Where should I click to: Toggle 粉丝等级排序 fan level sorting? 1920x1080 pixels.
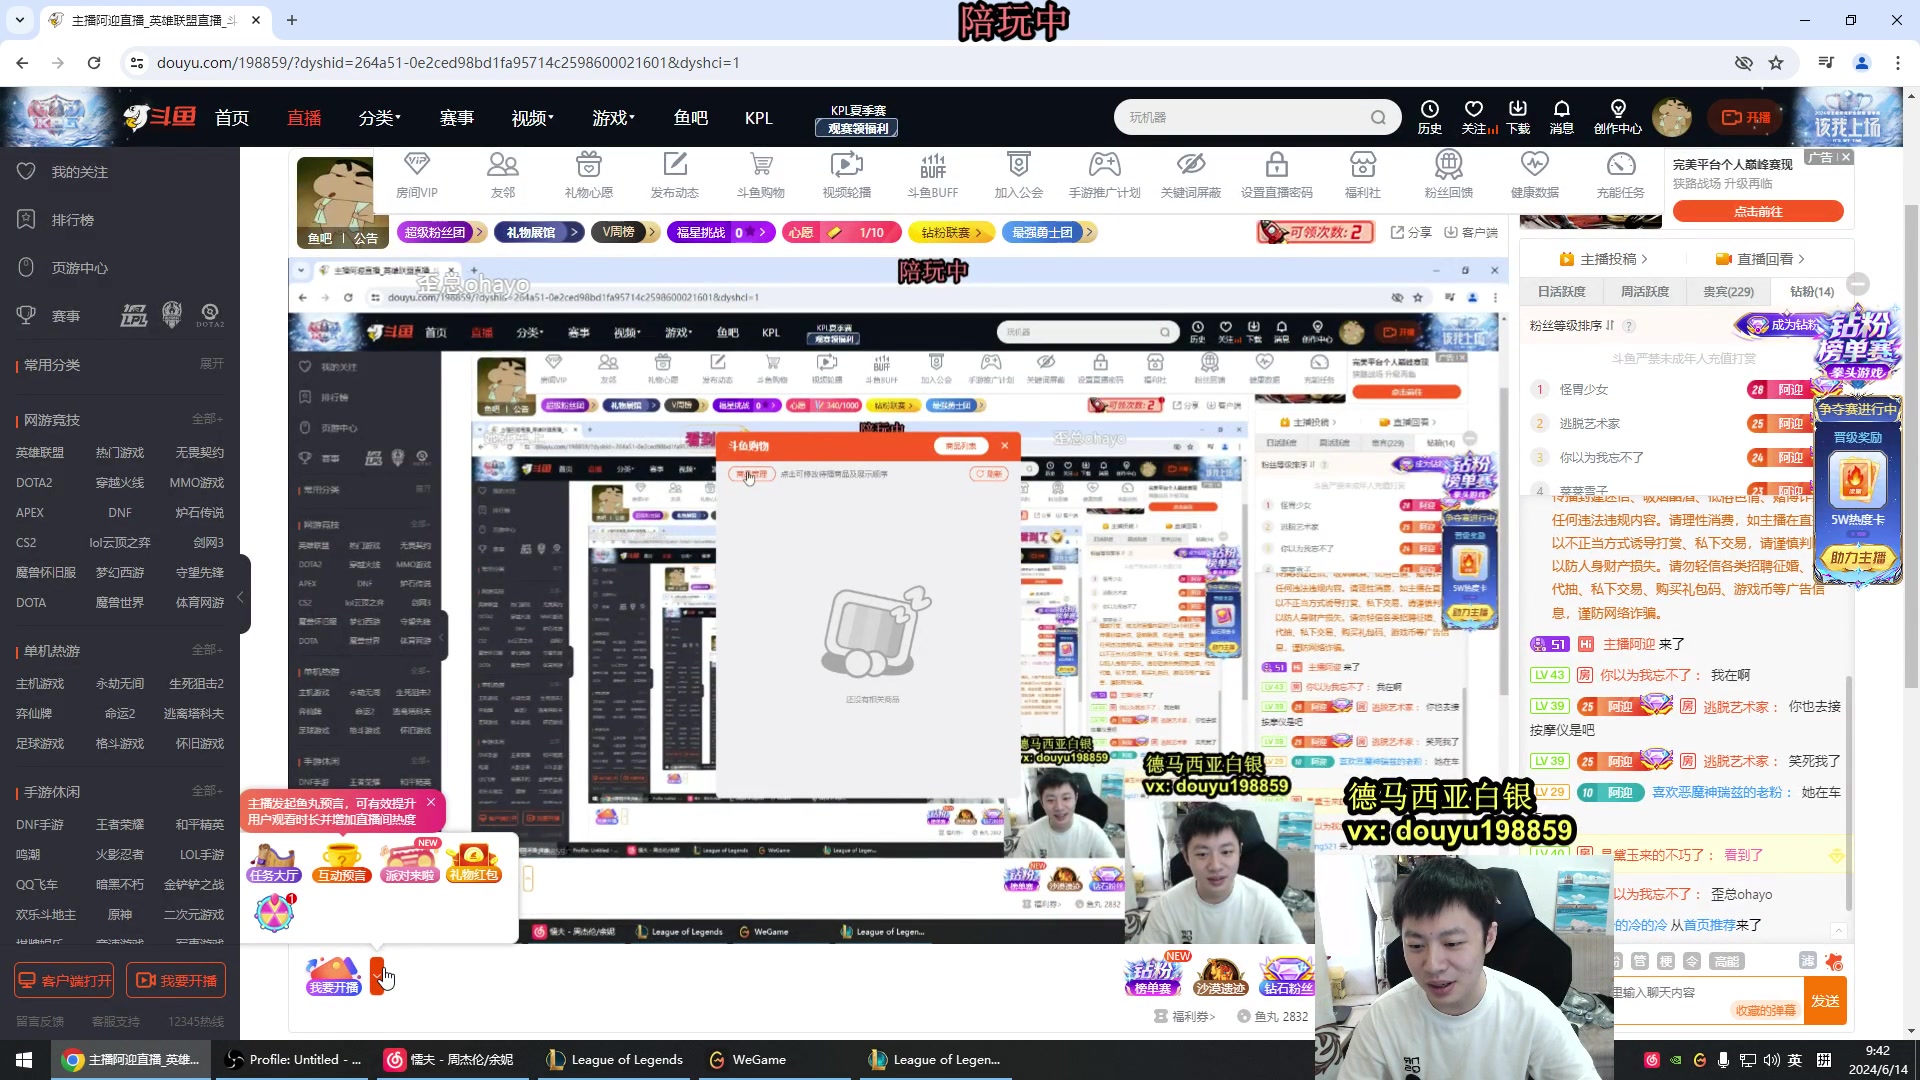(x=1572, y=326)
